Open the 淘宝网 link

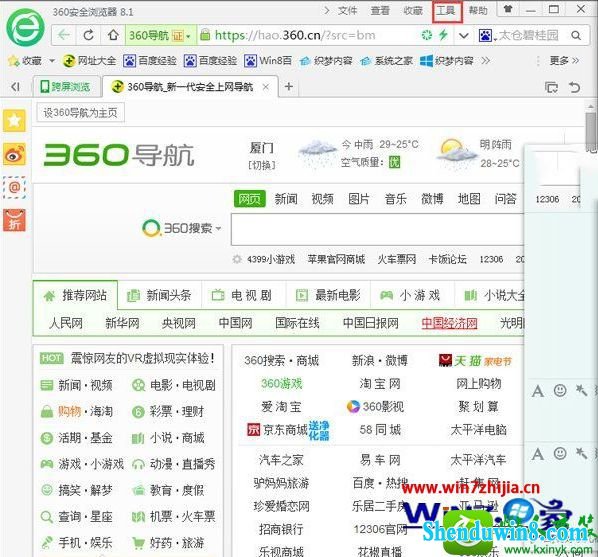[380, 384]
